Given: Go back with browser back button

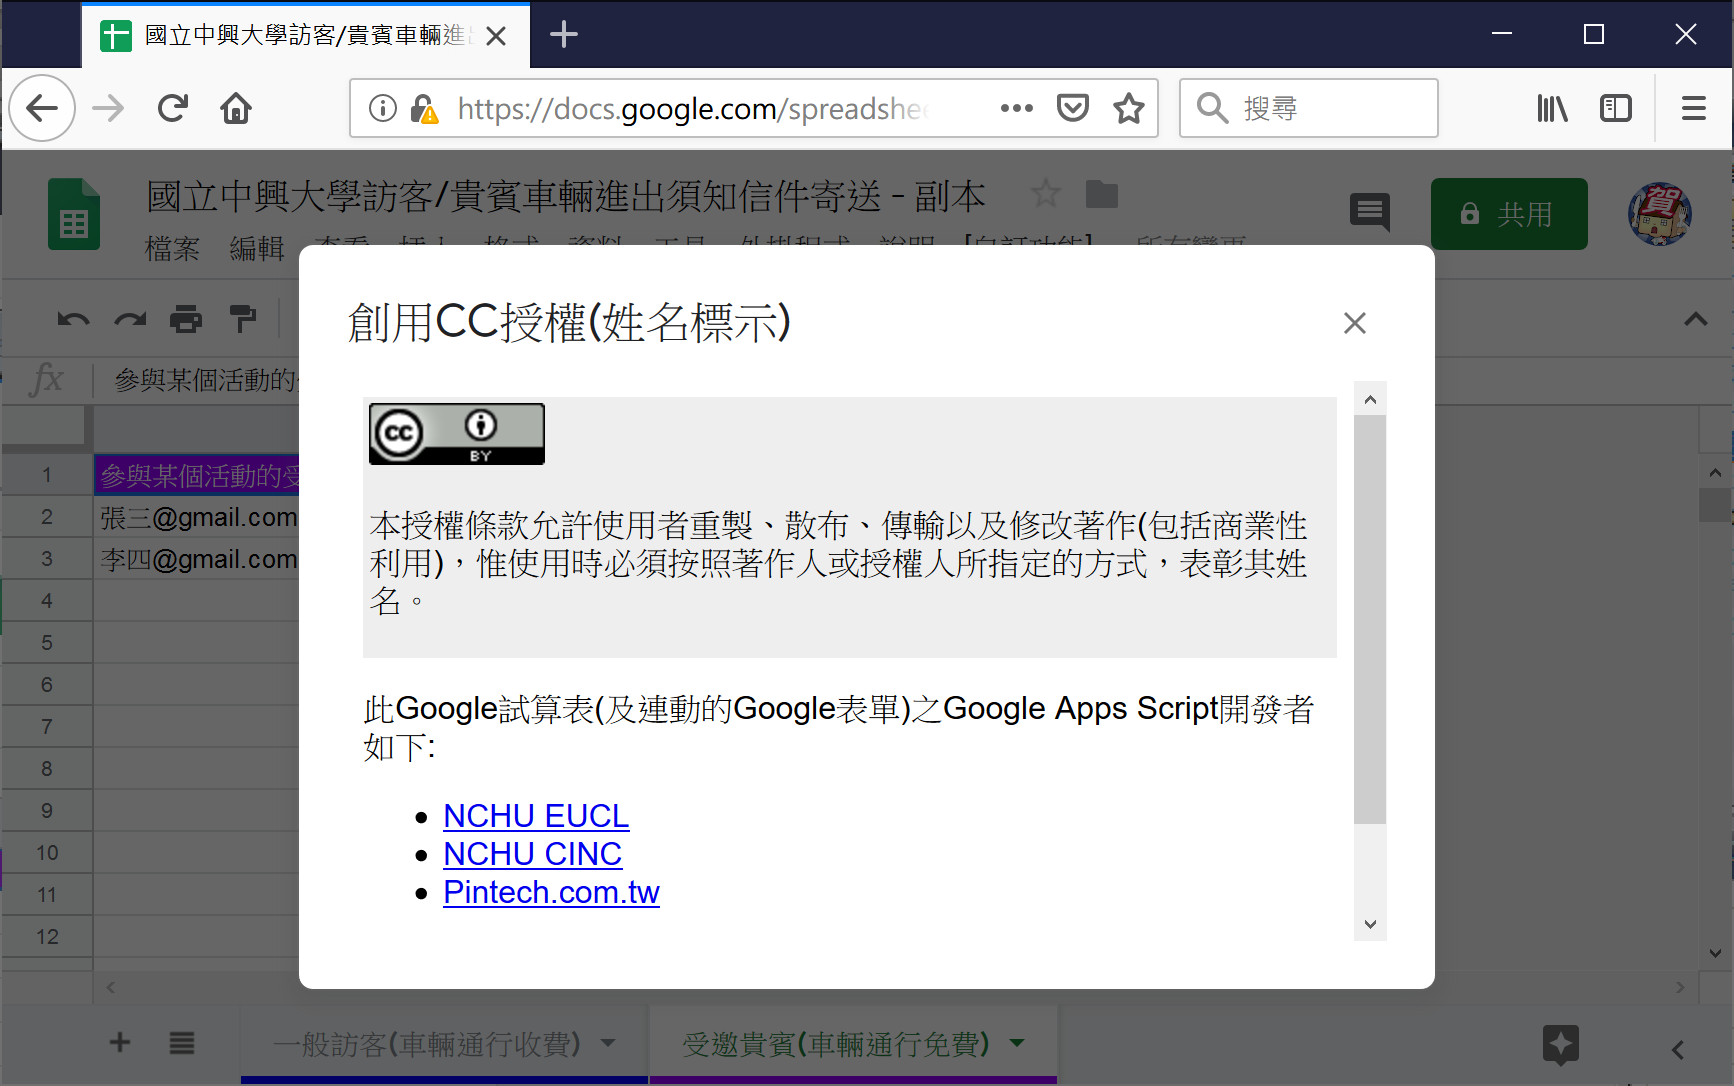Looking at the screenshot, I should (42, 108).
